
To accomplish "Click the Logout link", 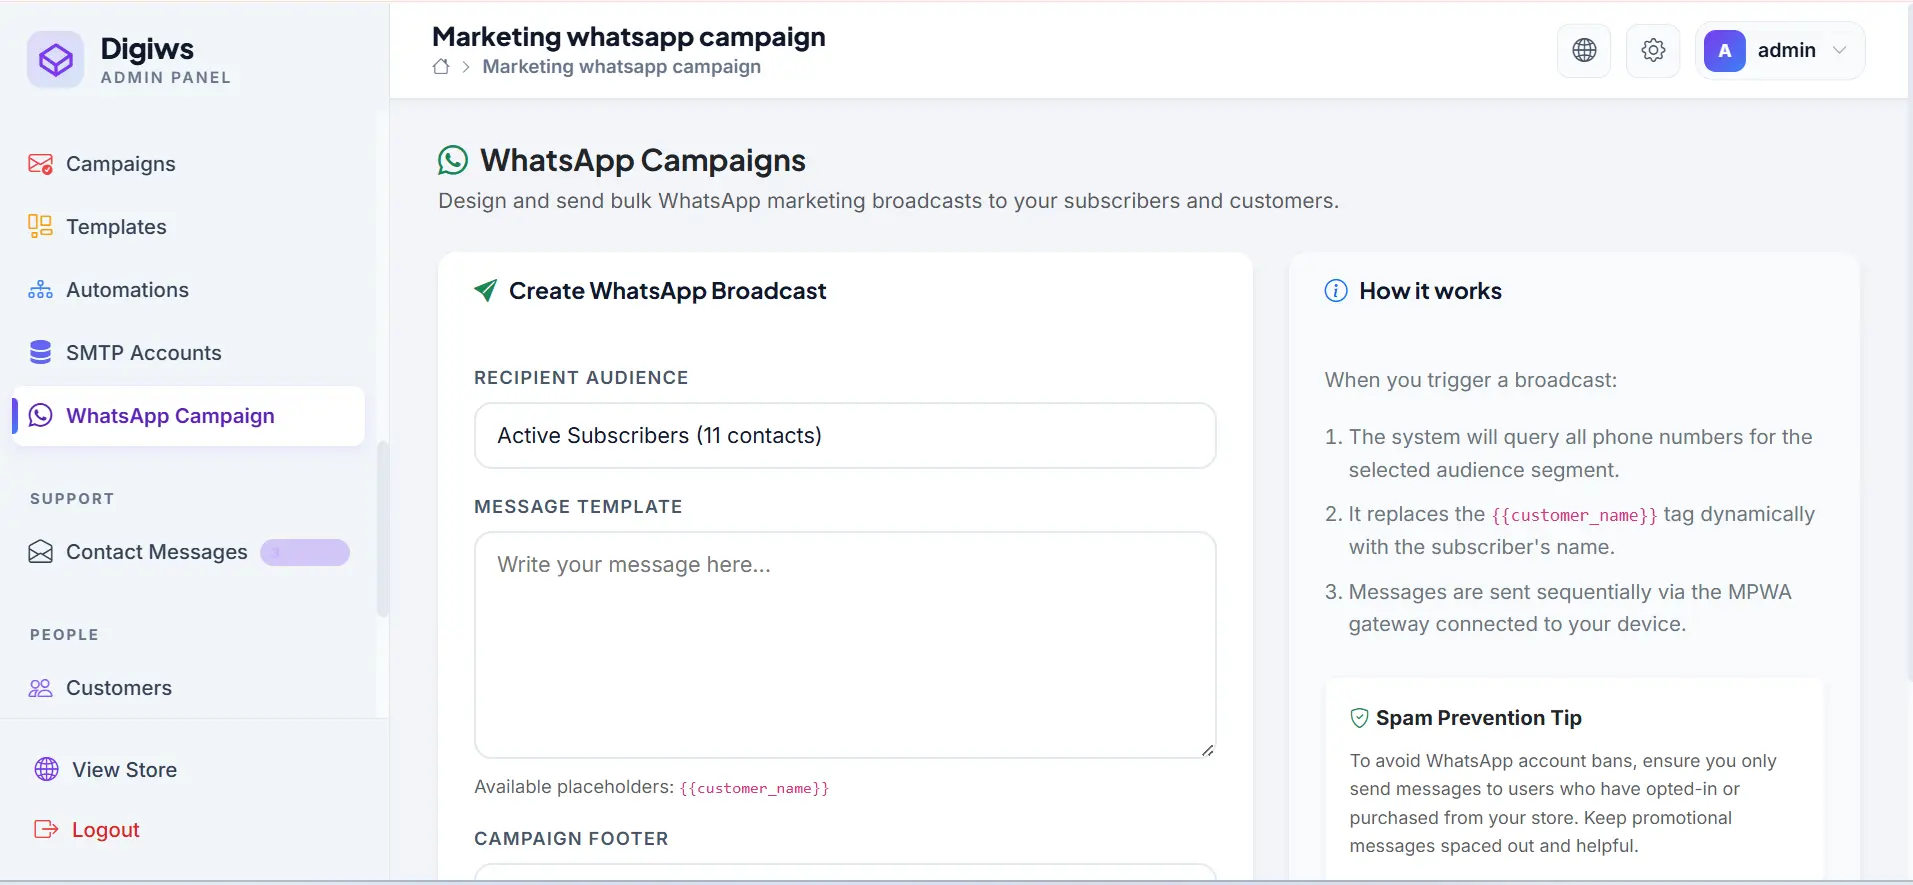I will coord(105,830).
